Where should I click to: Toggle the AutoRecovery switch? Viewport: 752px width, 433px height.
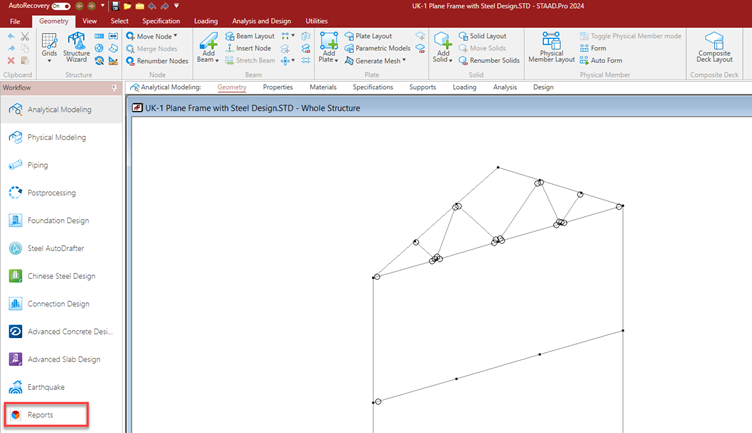point(60,6)
